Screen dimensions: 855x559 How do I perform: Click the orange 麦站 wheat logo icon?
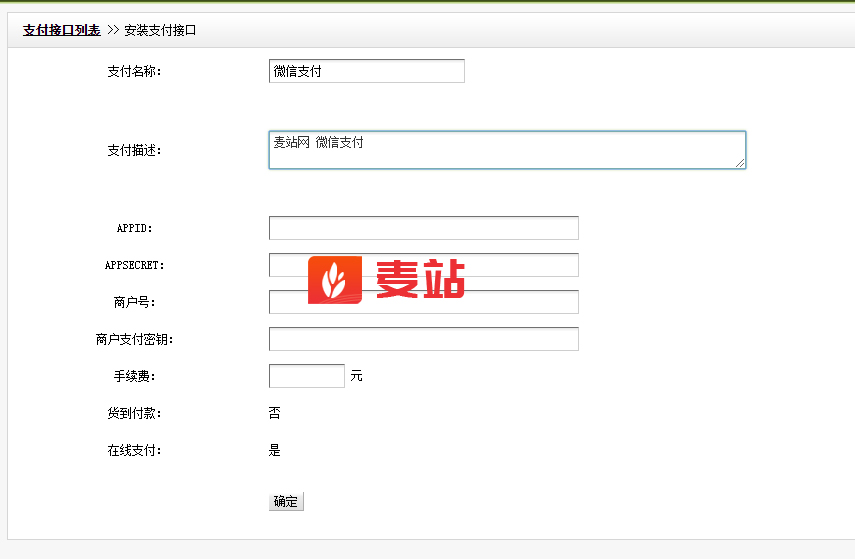coord(334,280)
